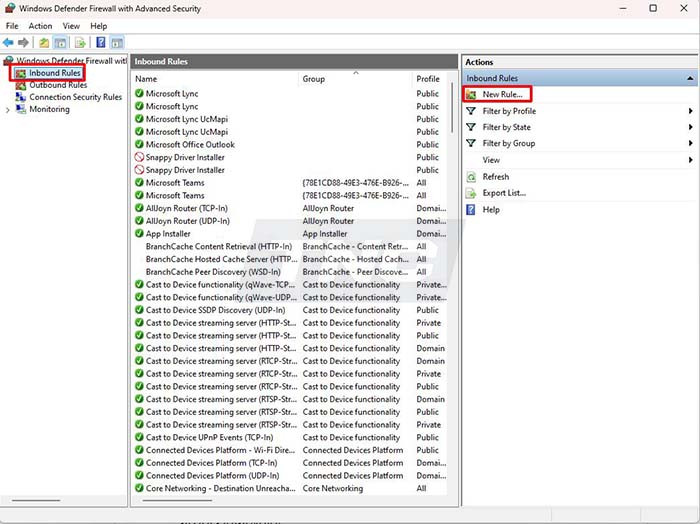Click the Outbound Rules tree icon
Viewport: 700px width, 524px height.
[x=21, y=85]
